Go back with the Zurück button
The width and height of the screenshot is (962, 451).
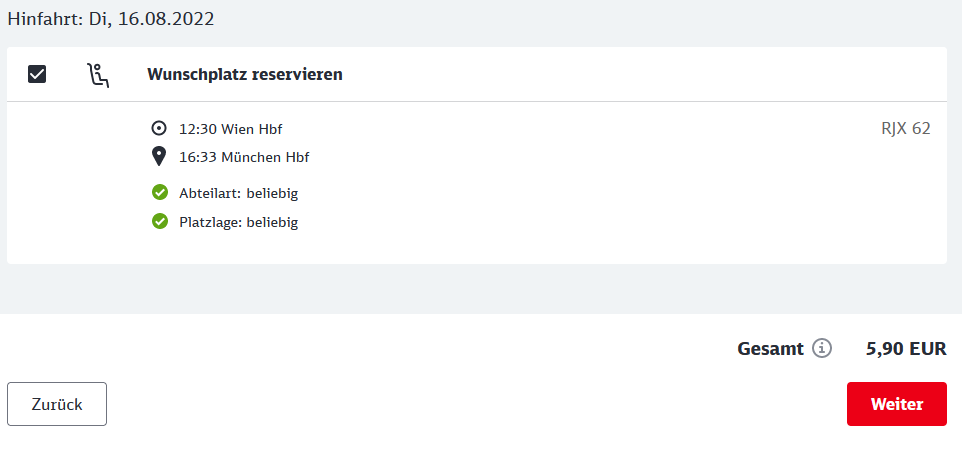pyautogui.click(x=57, y=404)
